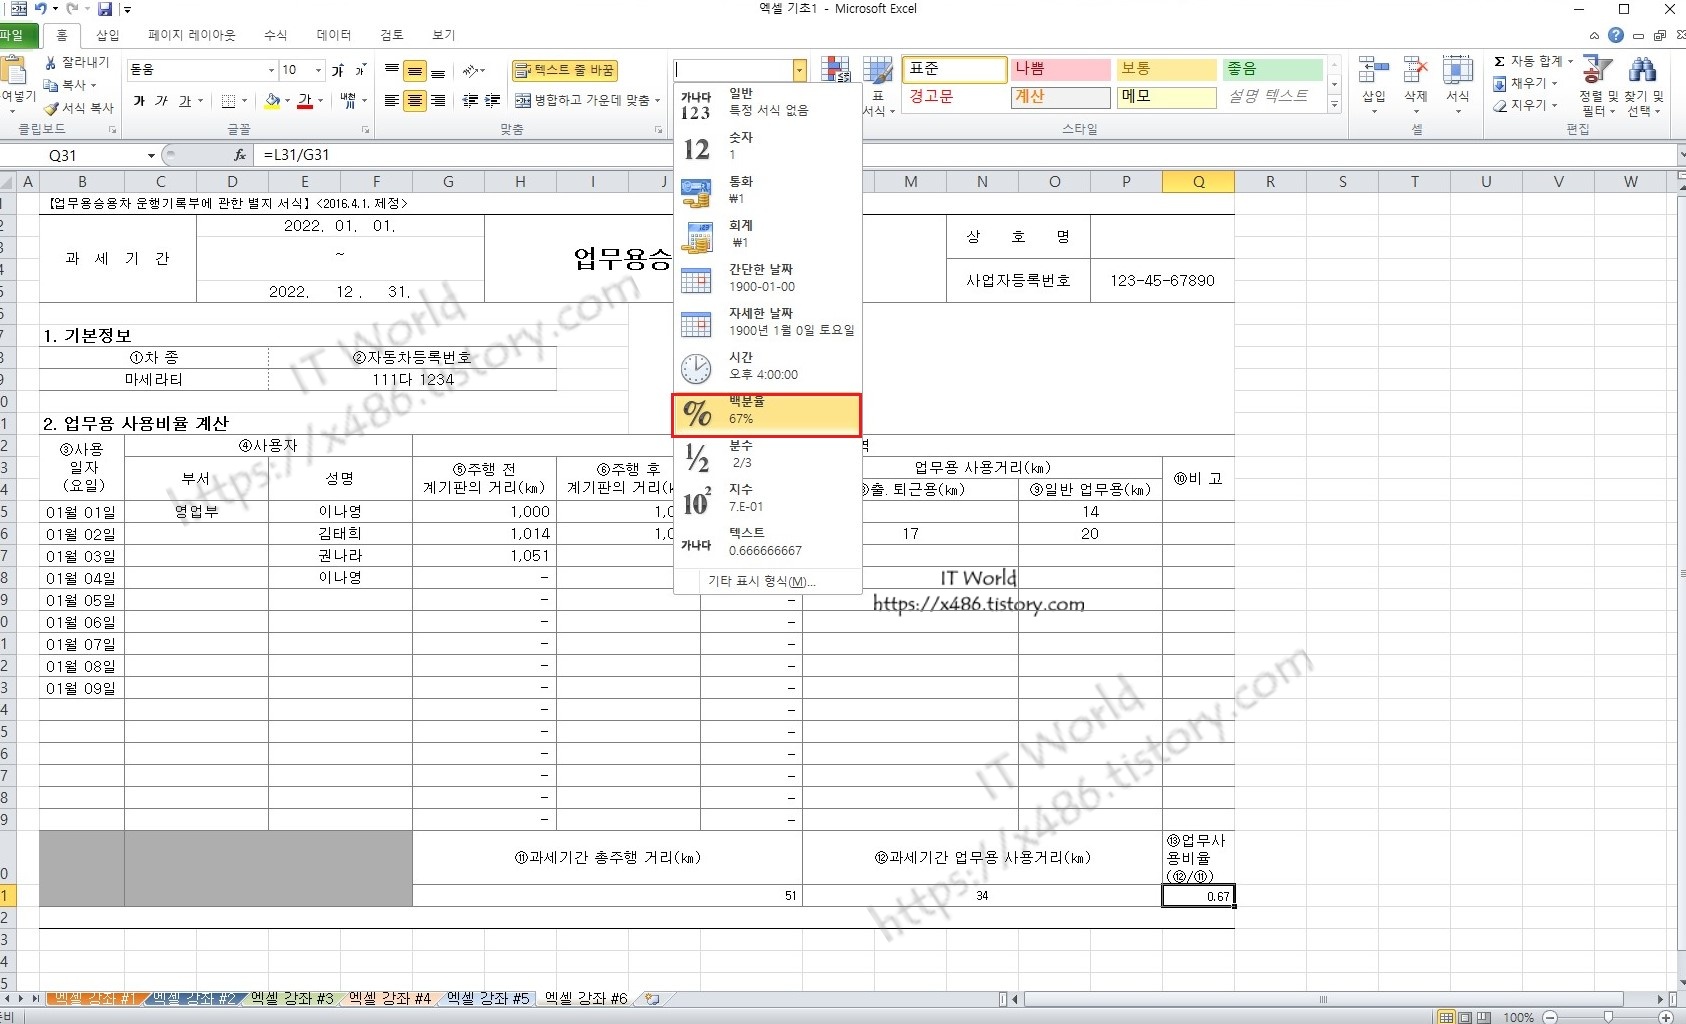Switch to sheet tab 엑셀 강좌 #5
Image resolution: width=1686 pixels, height=1024 pixels.
click(488, 998)
